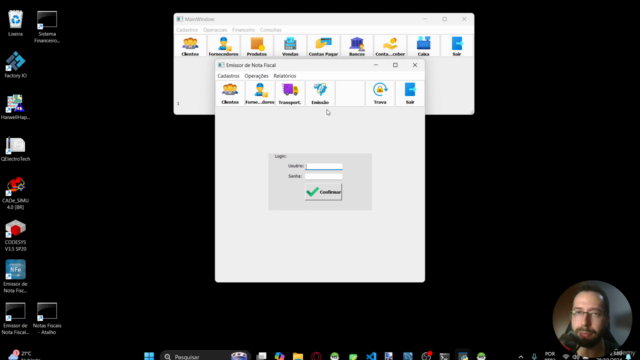Viewport: 640px width, 360px height.
Task: Open Produtos in the MainWindow toolbar
Action: click(x=257, y=46)
